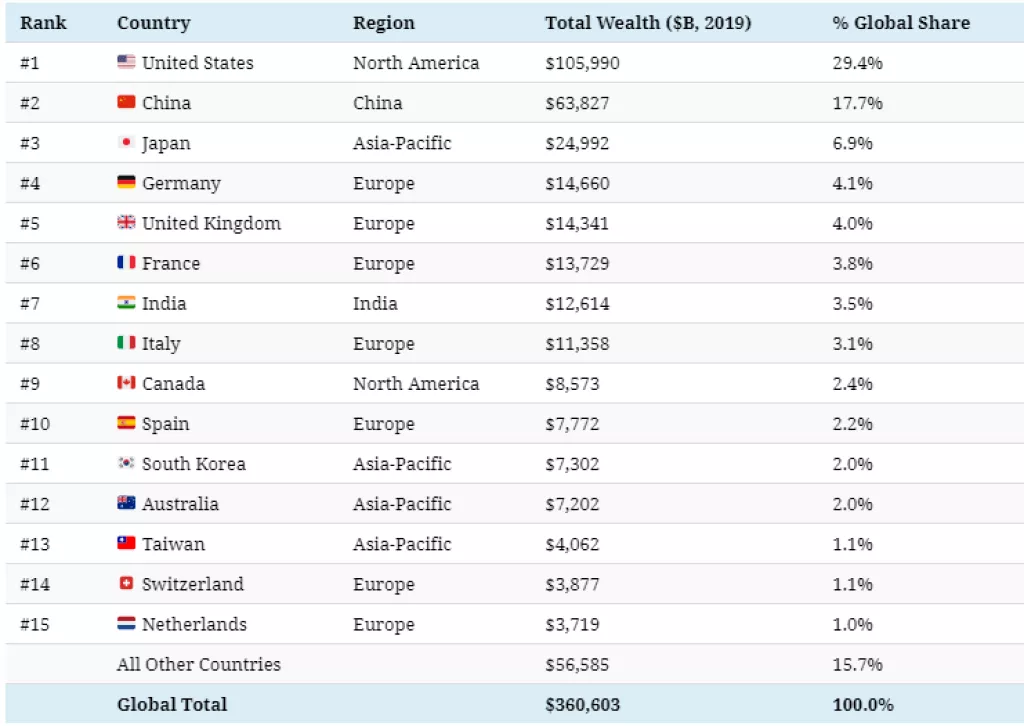Click the All Other Countries row label
The image size is (1024, 726).
[x=198, y=664]
